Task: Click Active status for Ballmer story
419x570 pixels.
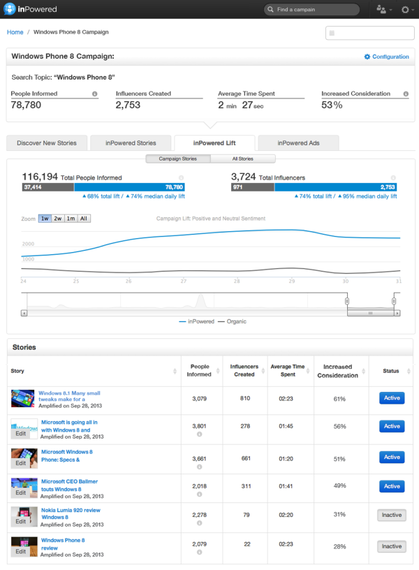Action: (x=392, y=486)
